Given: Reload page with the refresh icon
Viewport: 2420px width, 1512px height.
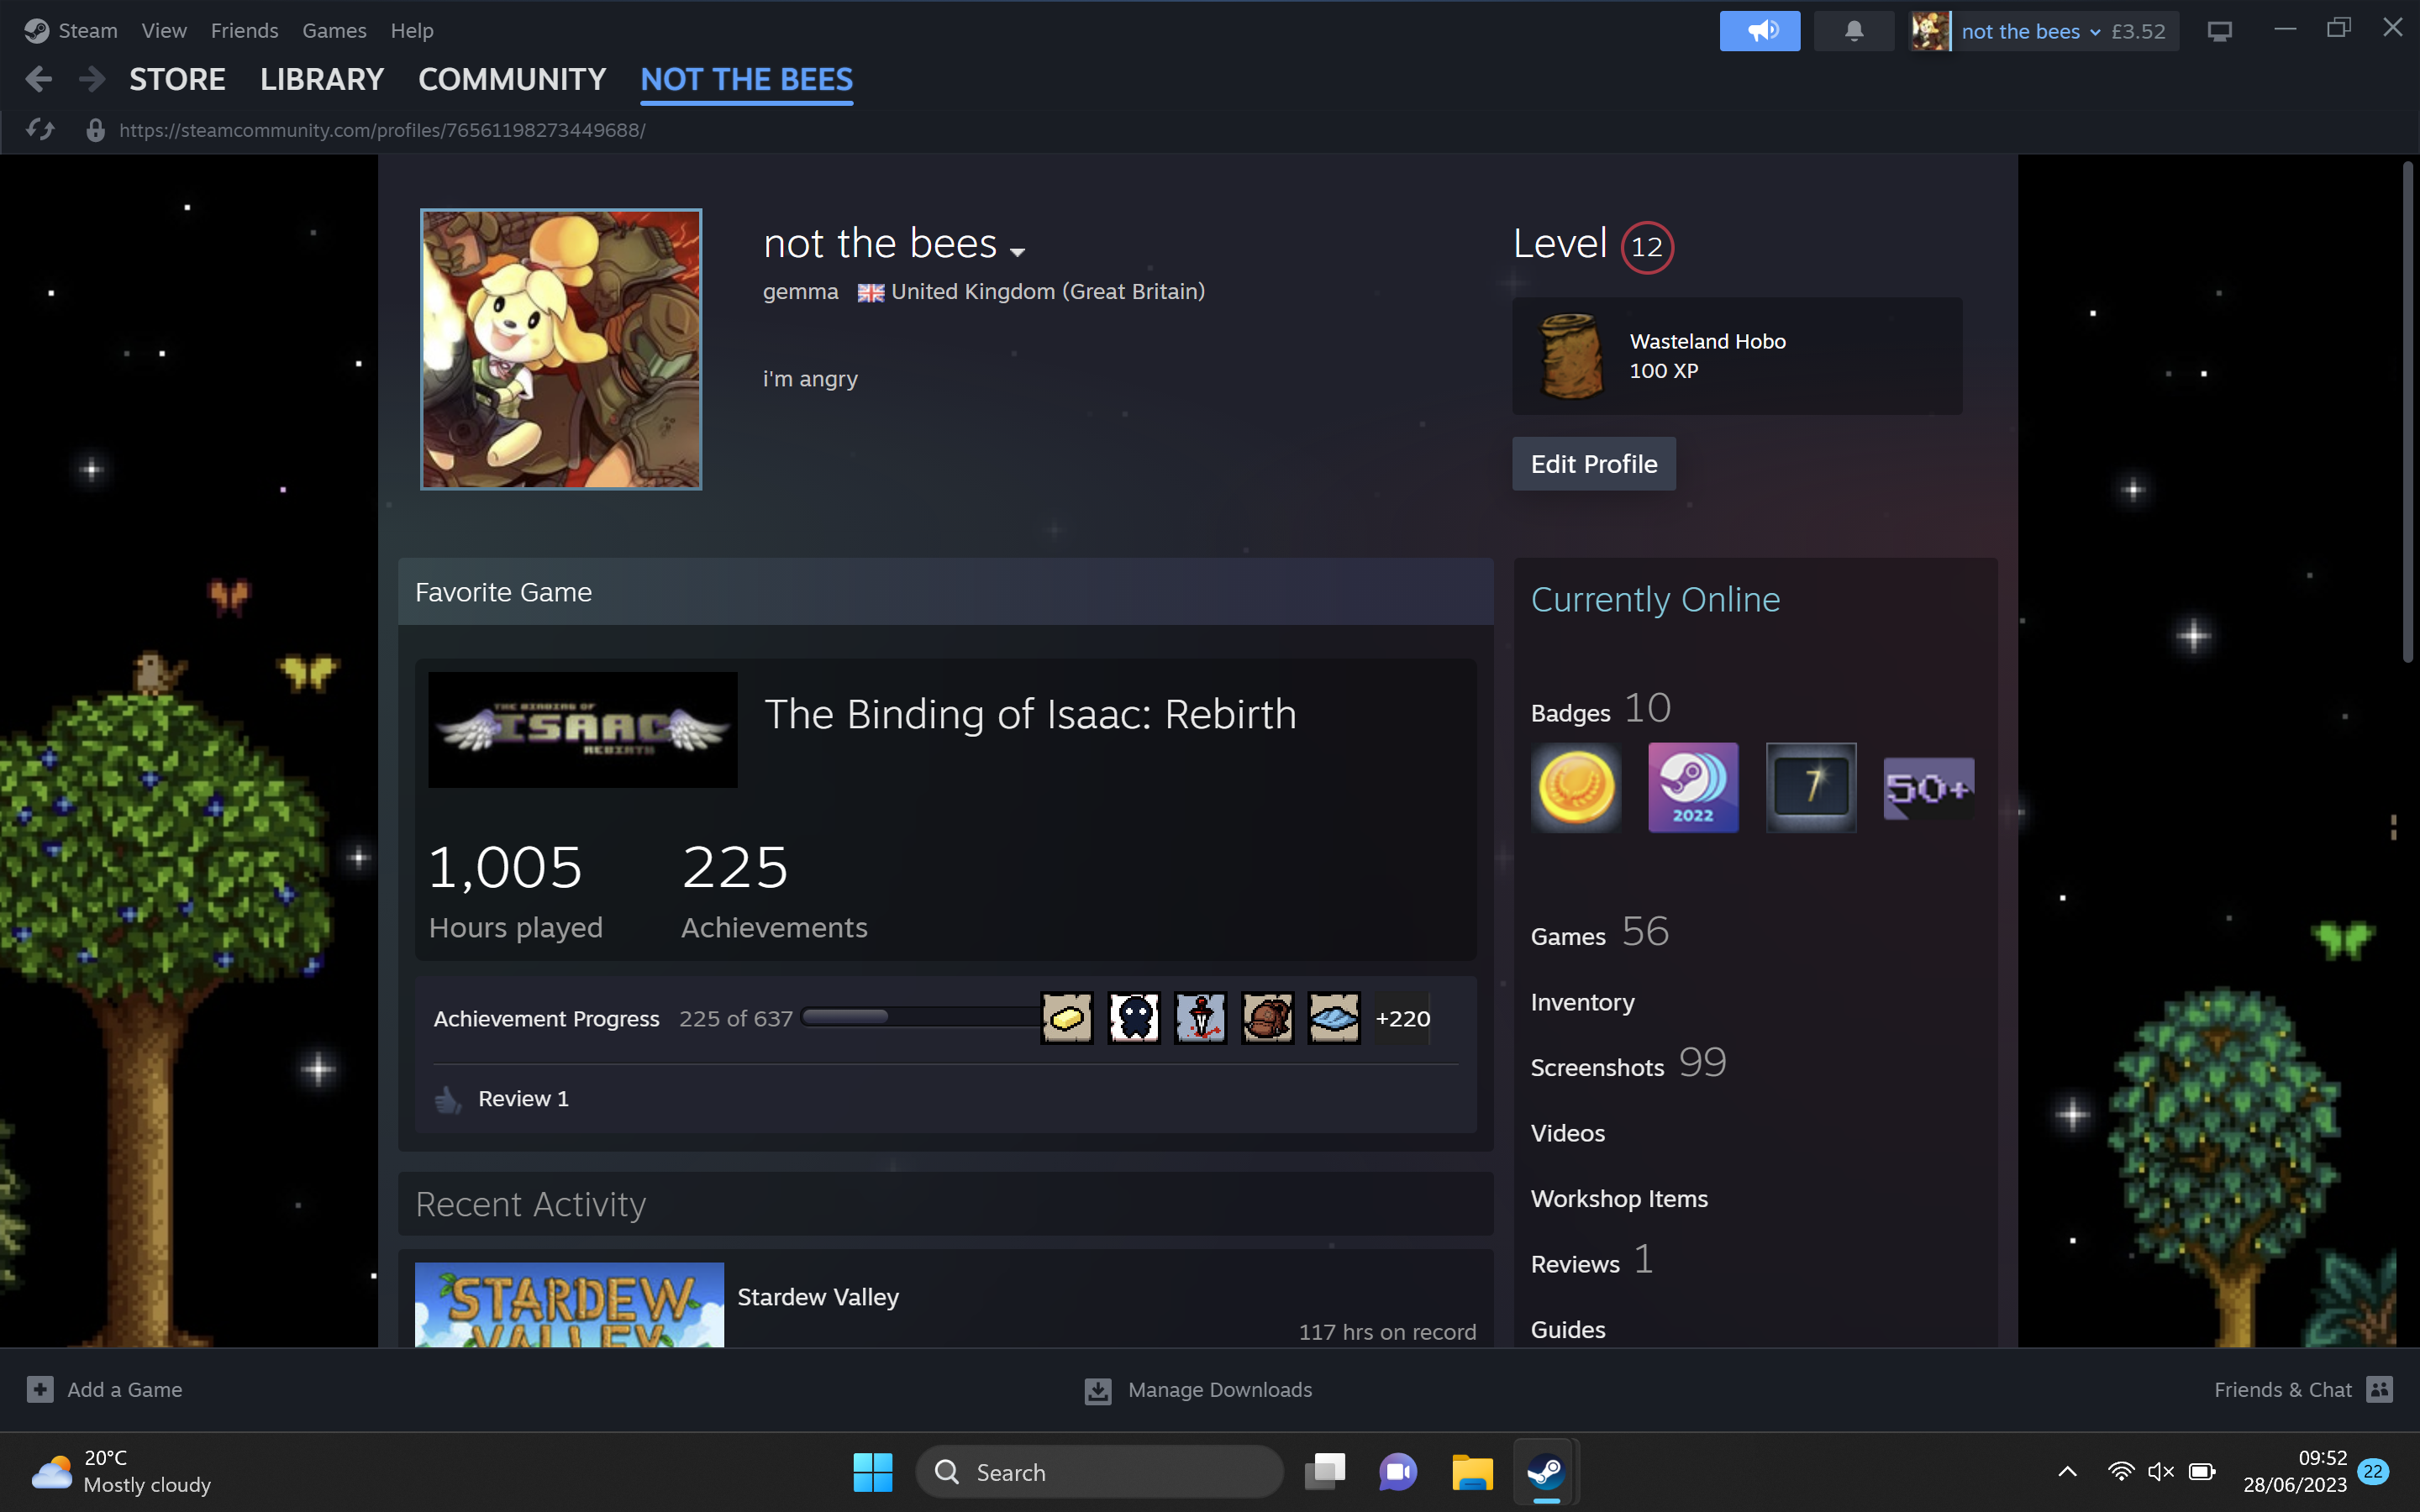Looking at the screenshot, I should [40, 130].
